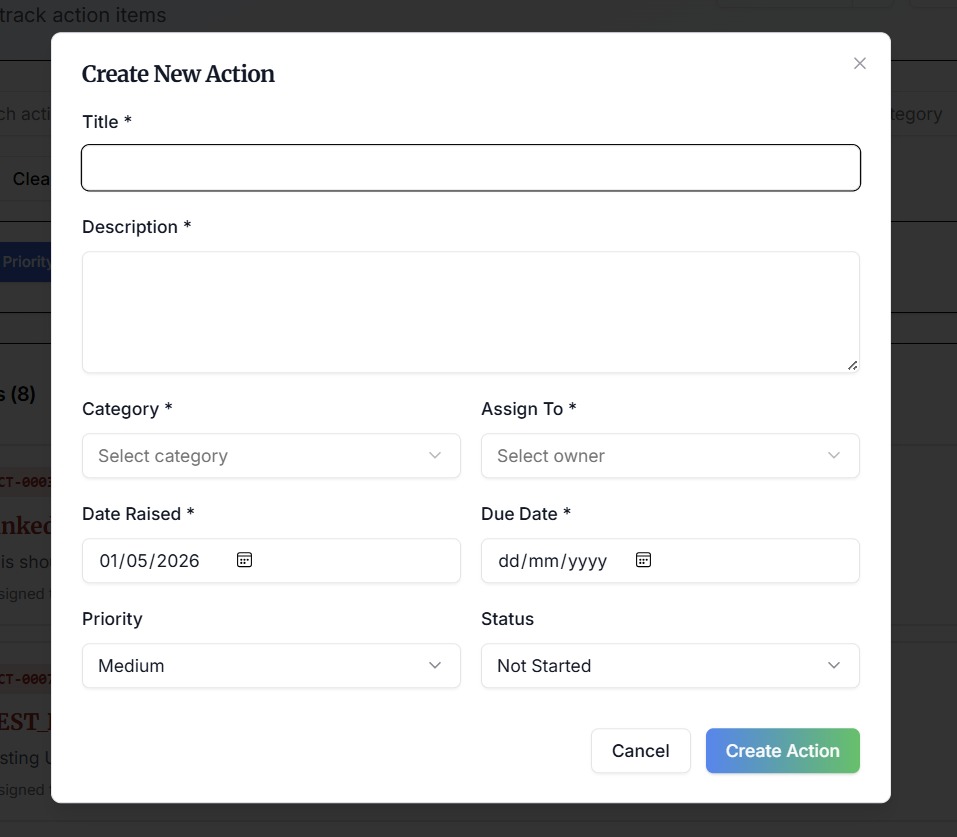Click the Description resize handle
957x837 pixels.
(x=852, y=366)
